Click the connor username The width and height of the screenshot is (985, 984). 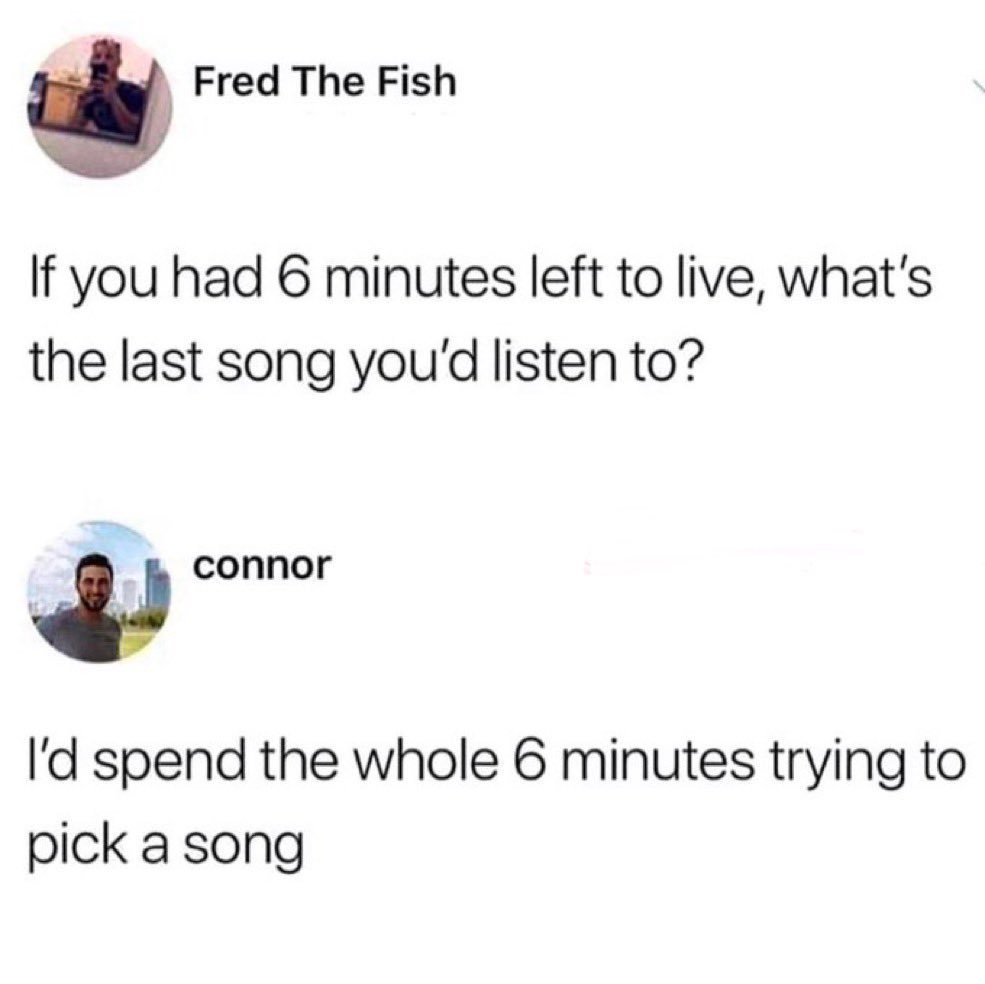click(262, 566)
